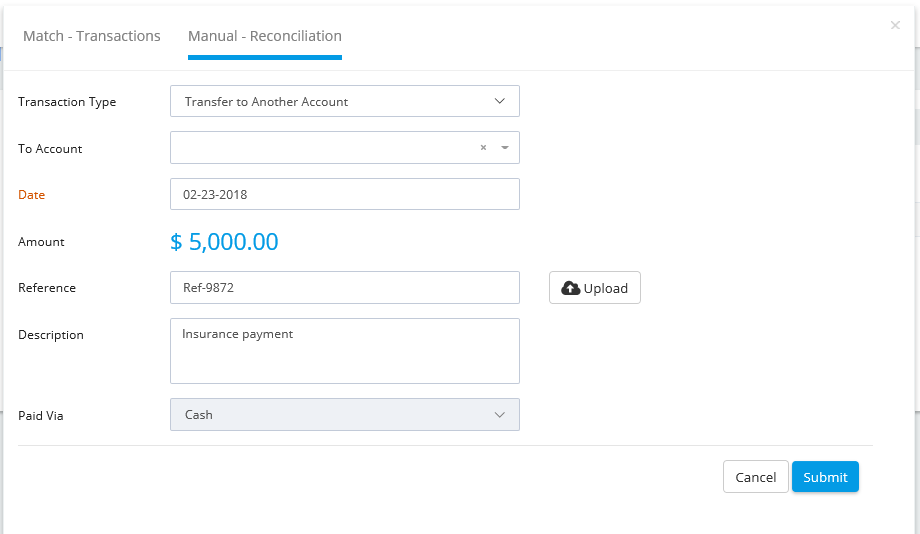Click the cloud upload icon
The image size is (920, 534).
[570, 288]
